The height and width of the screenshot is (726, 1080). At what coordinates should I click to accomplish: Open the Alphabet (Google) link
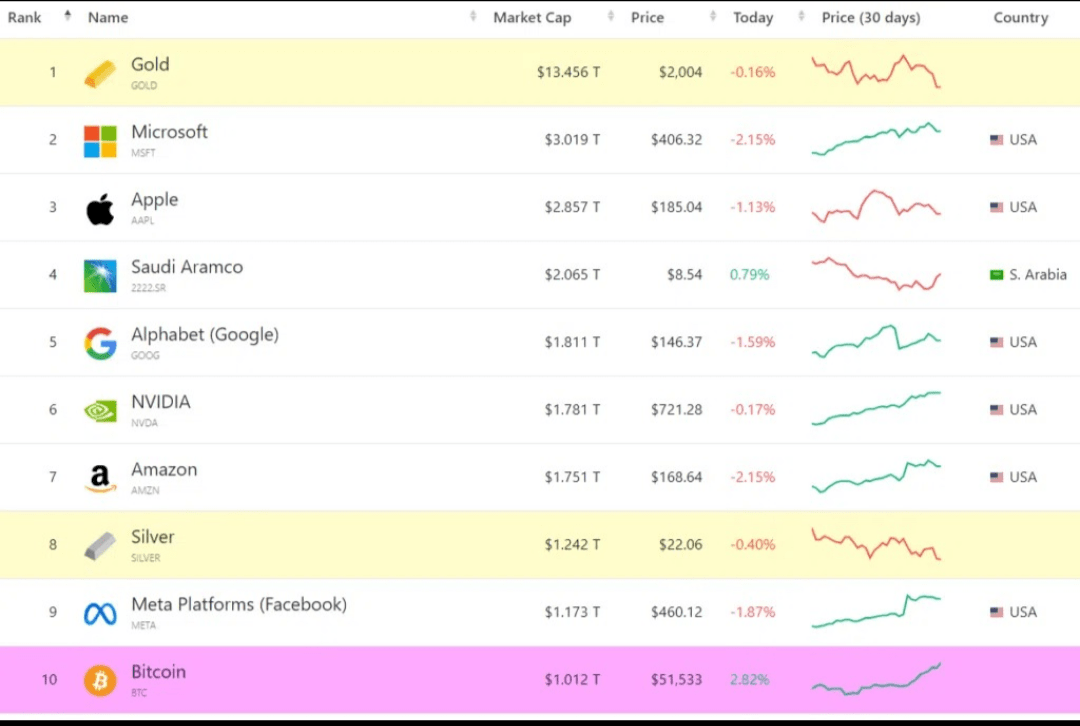tap(205, 335)
